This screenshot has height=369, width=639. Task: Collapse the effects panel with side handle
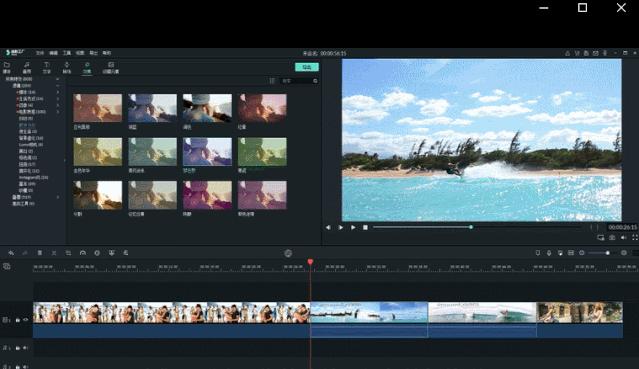pos(65,160)
